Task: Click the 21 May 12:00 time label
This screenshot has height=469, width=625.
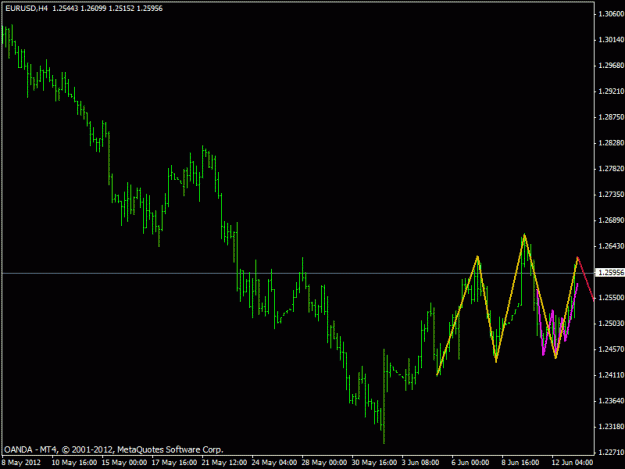Action: pos(224,462)
